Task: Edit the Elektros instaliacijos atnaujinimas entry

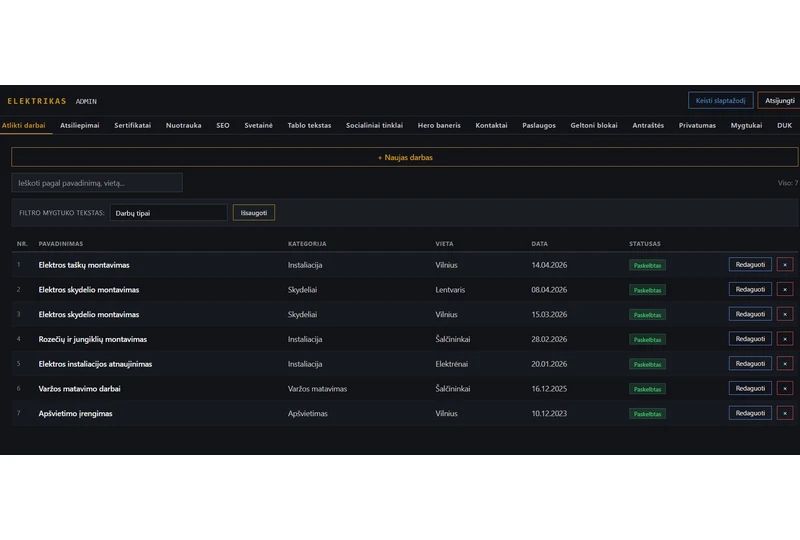Action: pos(750,363)
